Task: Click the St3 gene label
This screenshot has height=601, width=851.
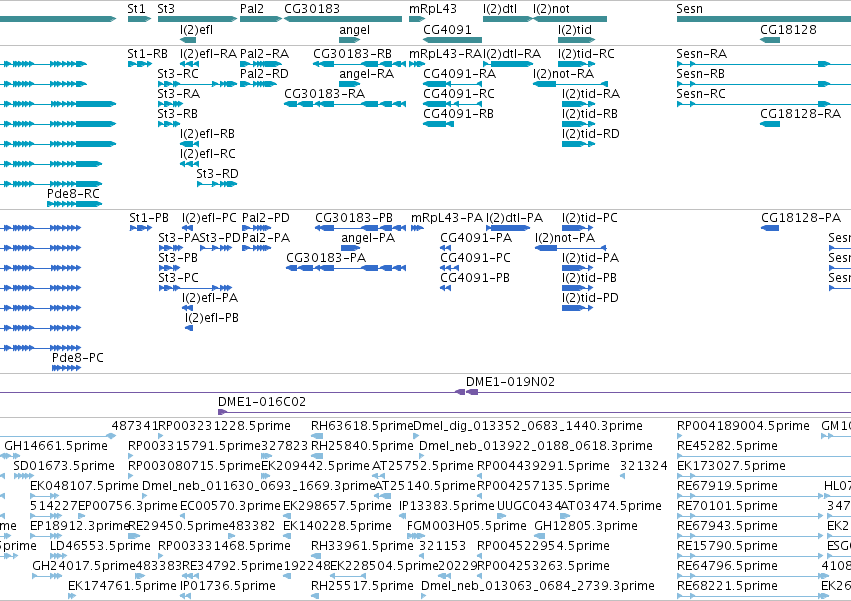Action: (x=166, y=9)
